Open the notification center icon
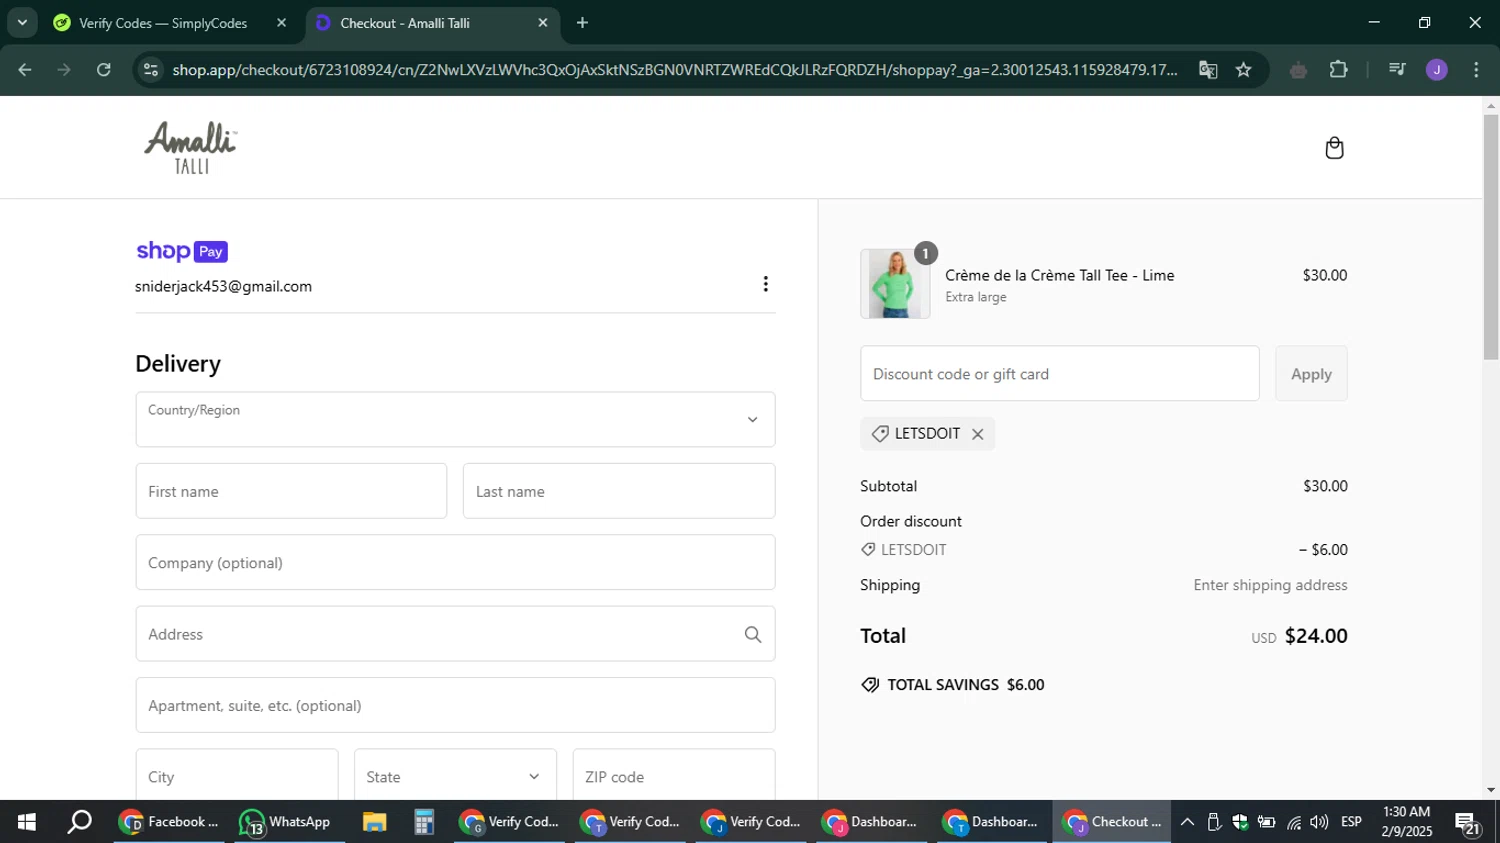Image resolution: width=1500 pixels, height=843 pixels. pos(1468,822)
